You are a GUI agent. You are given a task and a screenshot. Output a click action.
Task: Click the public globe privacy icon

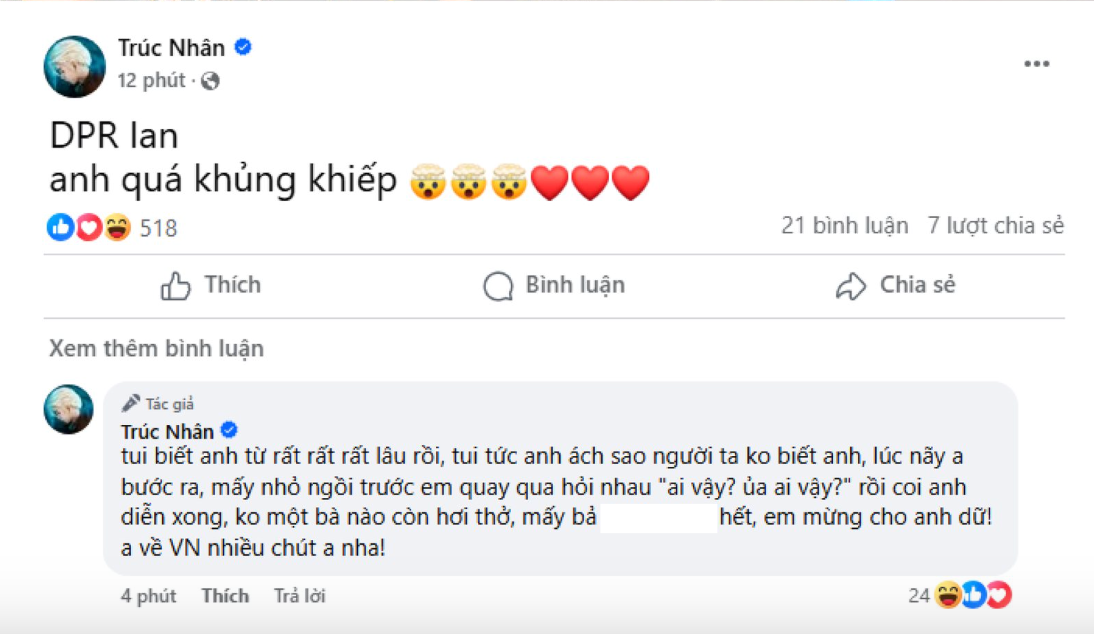pos(211,80)
